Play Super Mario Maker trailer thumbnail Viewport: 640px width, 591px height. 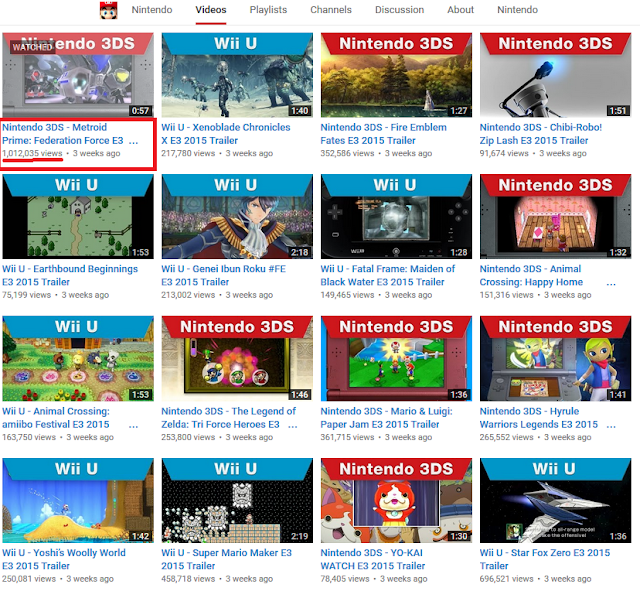pyautogui.click(x=237, y=500)
